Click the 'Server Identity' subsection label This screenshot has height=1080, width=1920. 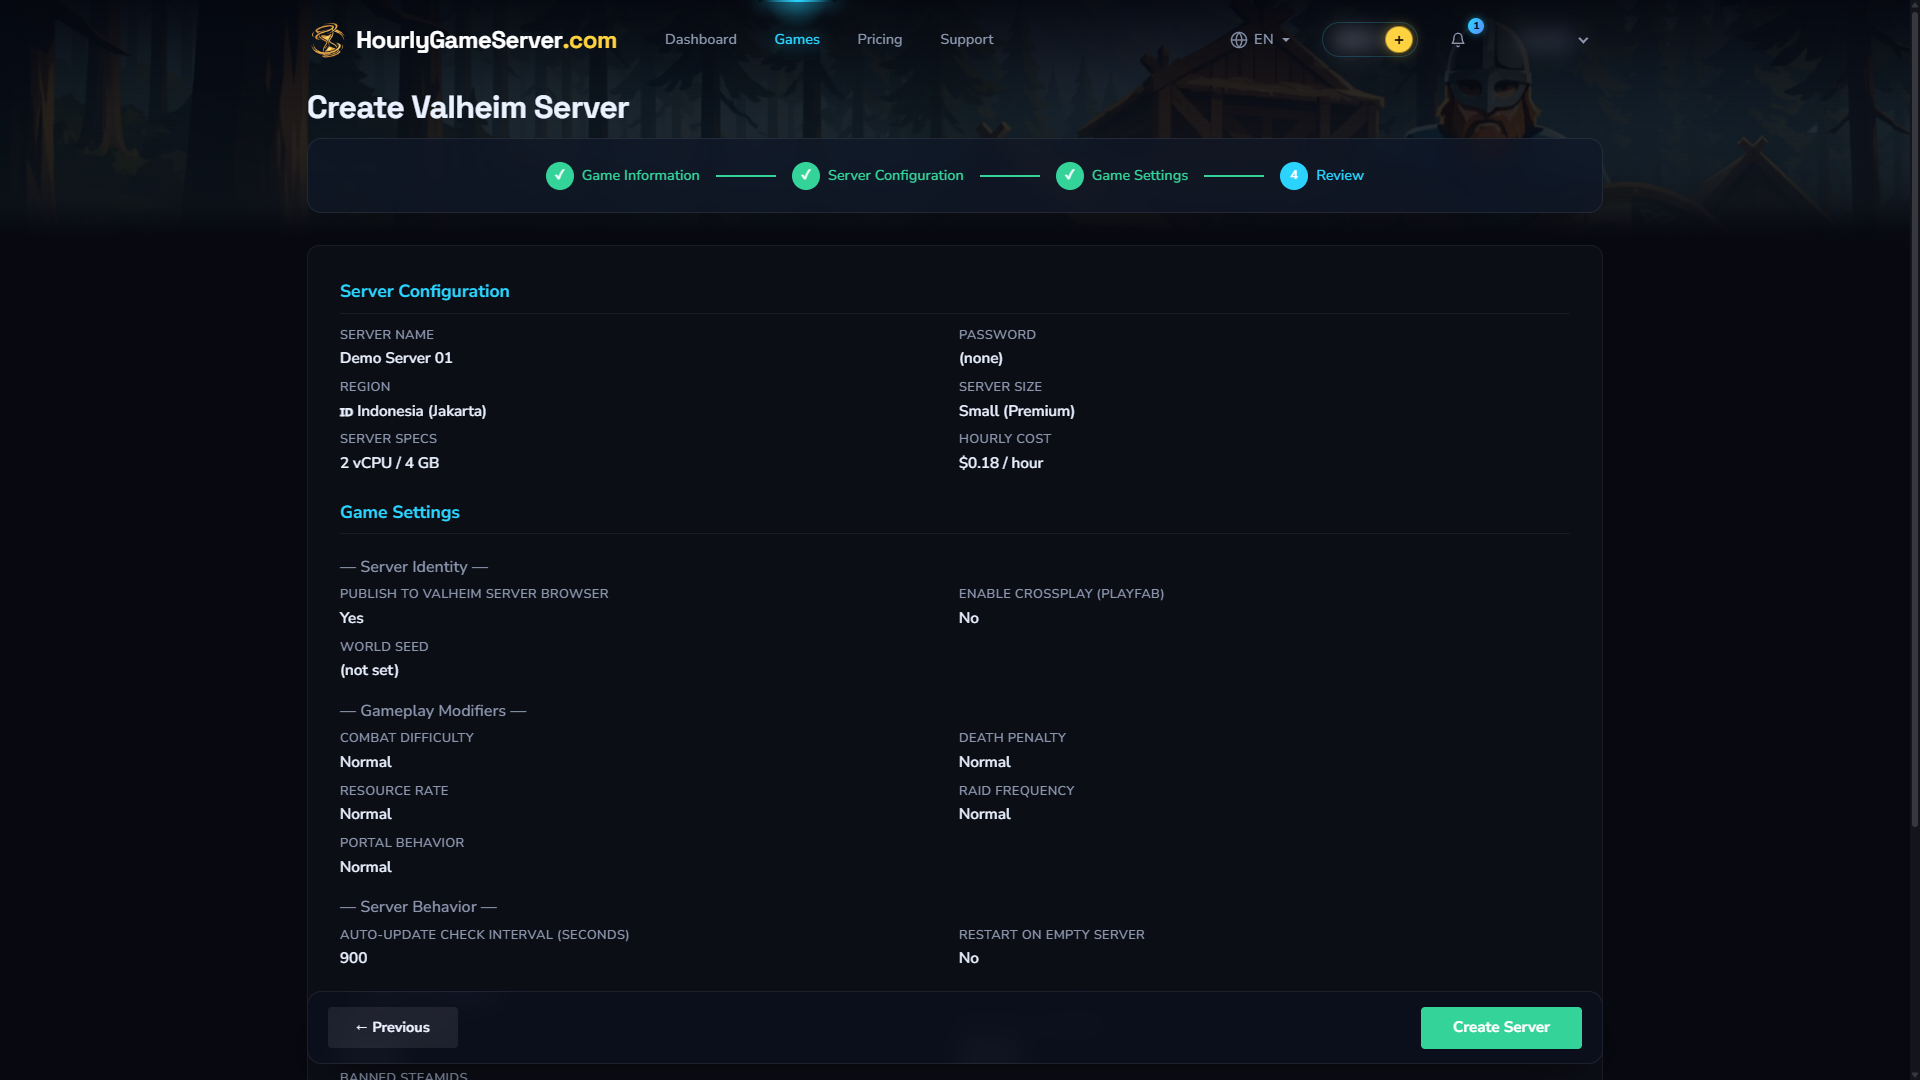(414, 567)
